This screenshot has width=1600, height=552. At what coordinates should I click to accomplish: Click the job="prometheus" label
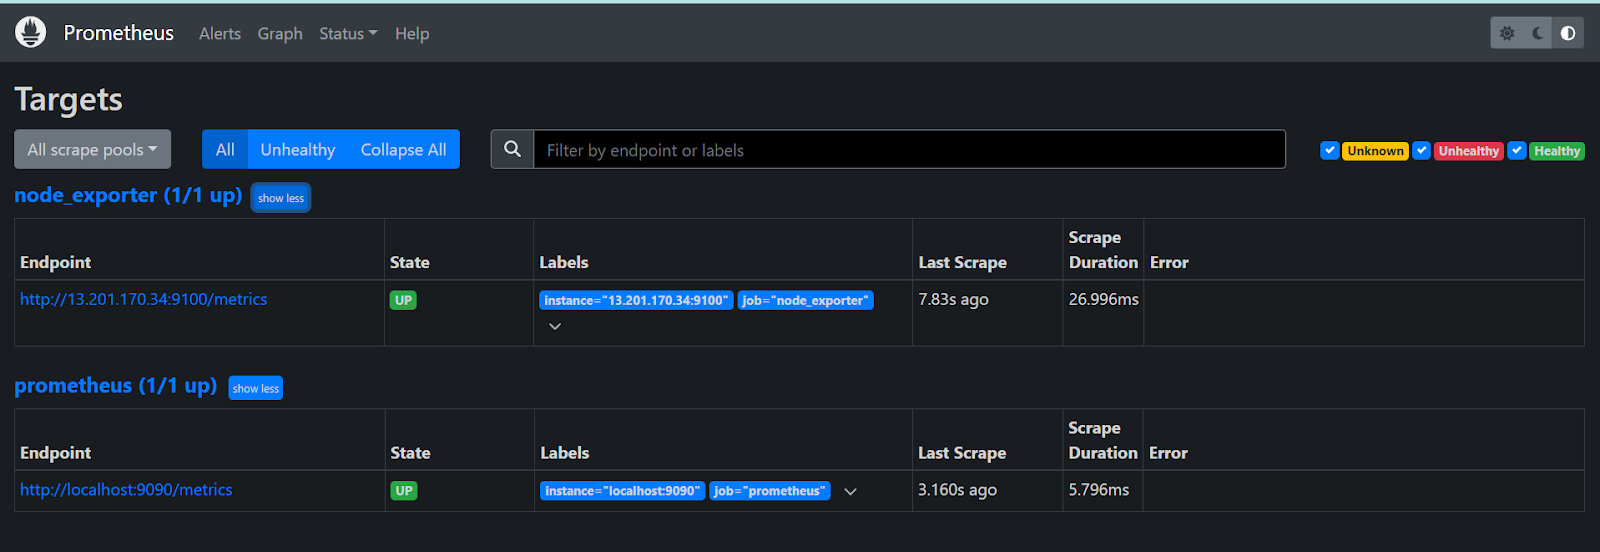pyautogui.click(x=769, y=491)
